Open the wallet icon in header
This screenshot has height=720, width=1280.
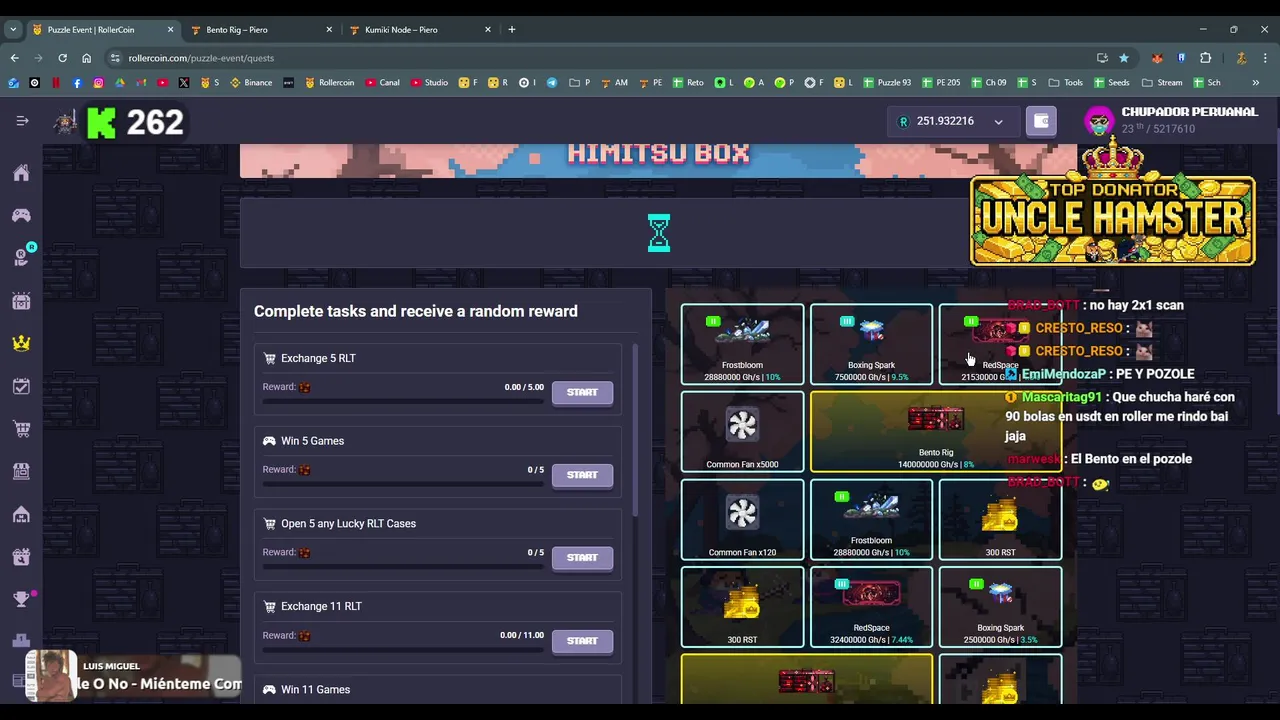coord(1041,121)
